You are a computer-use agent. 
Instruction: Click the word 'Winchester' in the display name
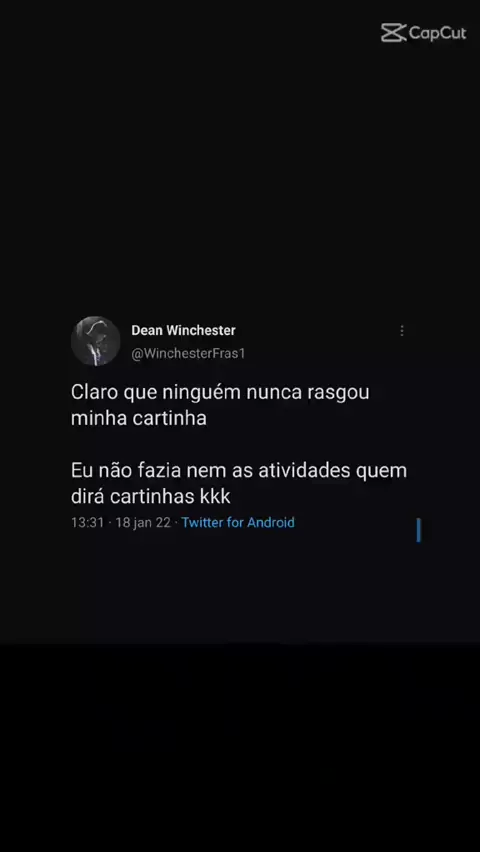(x=201, y=330)
